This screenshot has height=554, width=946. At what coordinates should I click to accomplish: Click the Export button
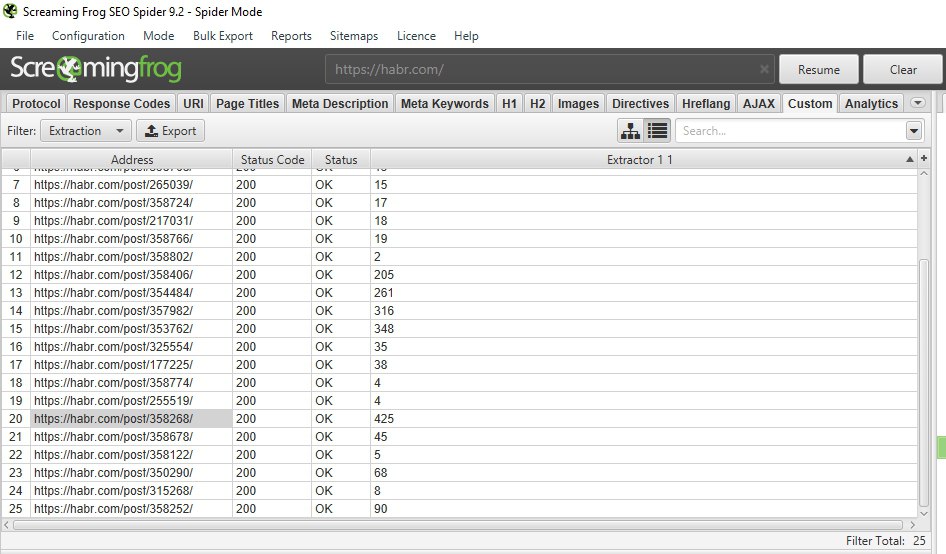[x=171, y=131]
